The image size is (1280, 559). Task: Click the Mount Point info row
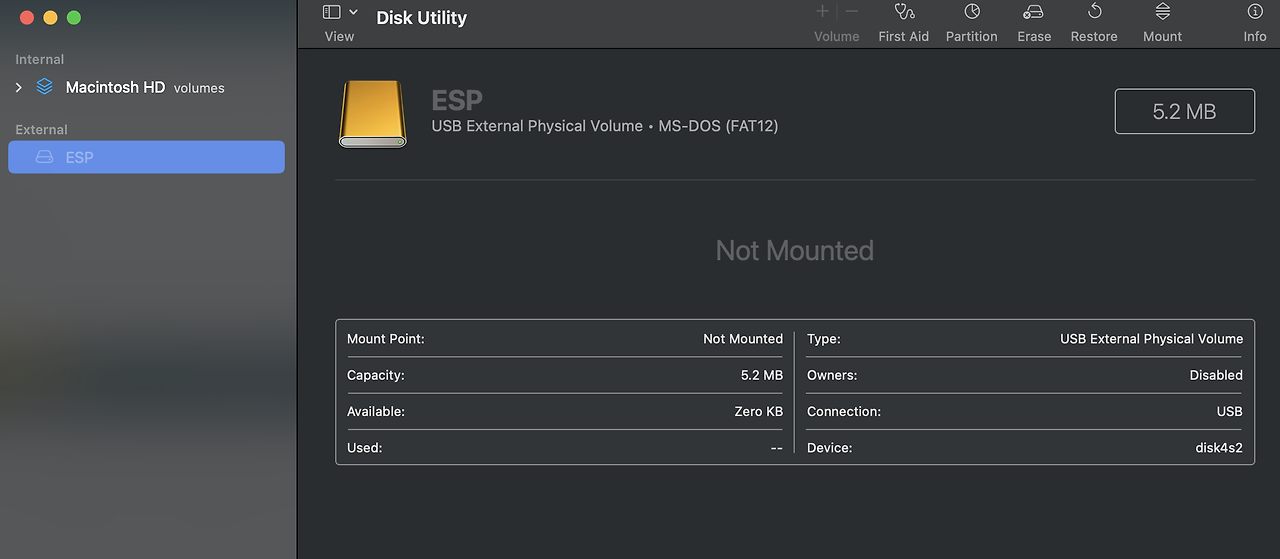coord(564,339)
